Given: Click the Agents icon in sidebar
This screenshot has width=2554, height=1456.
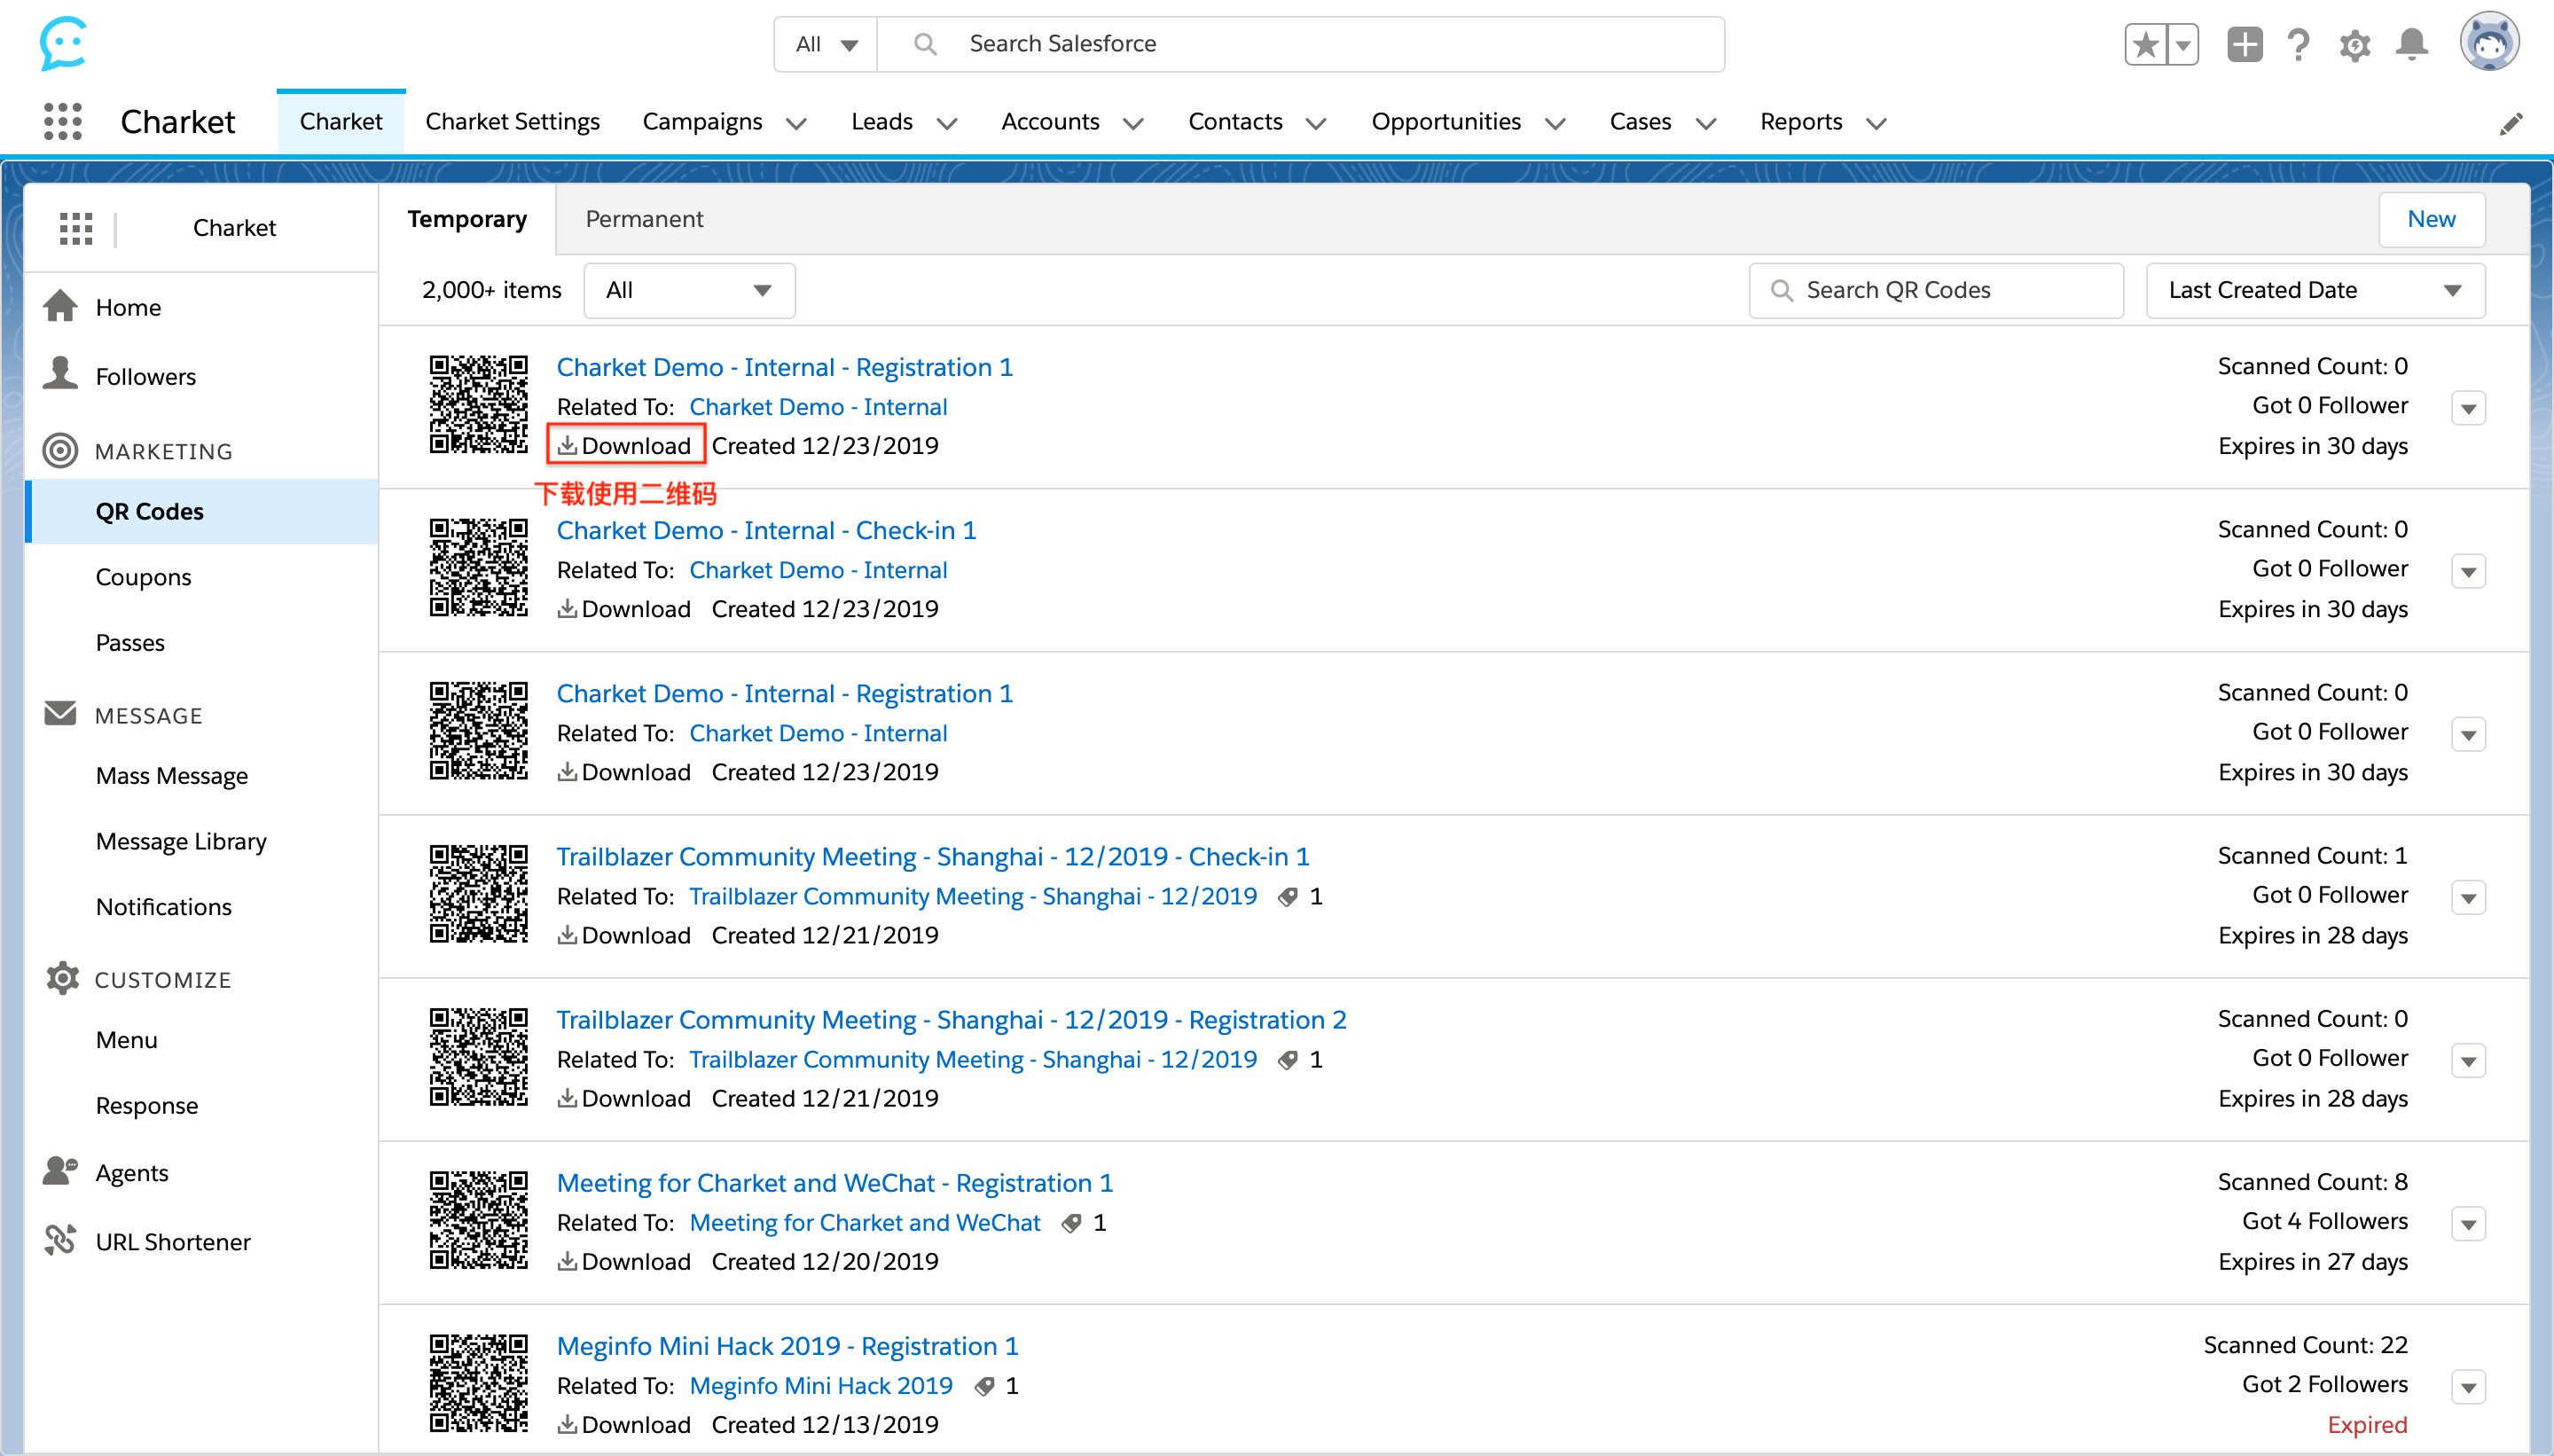Looking at the screenshot, I should pyautogui.click(x=61, y=1170).
